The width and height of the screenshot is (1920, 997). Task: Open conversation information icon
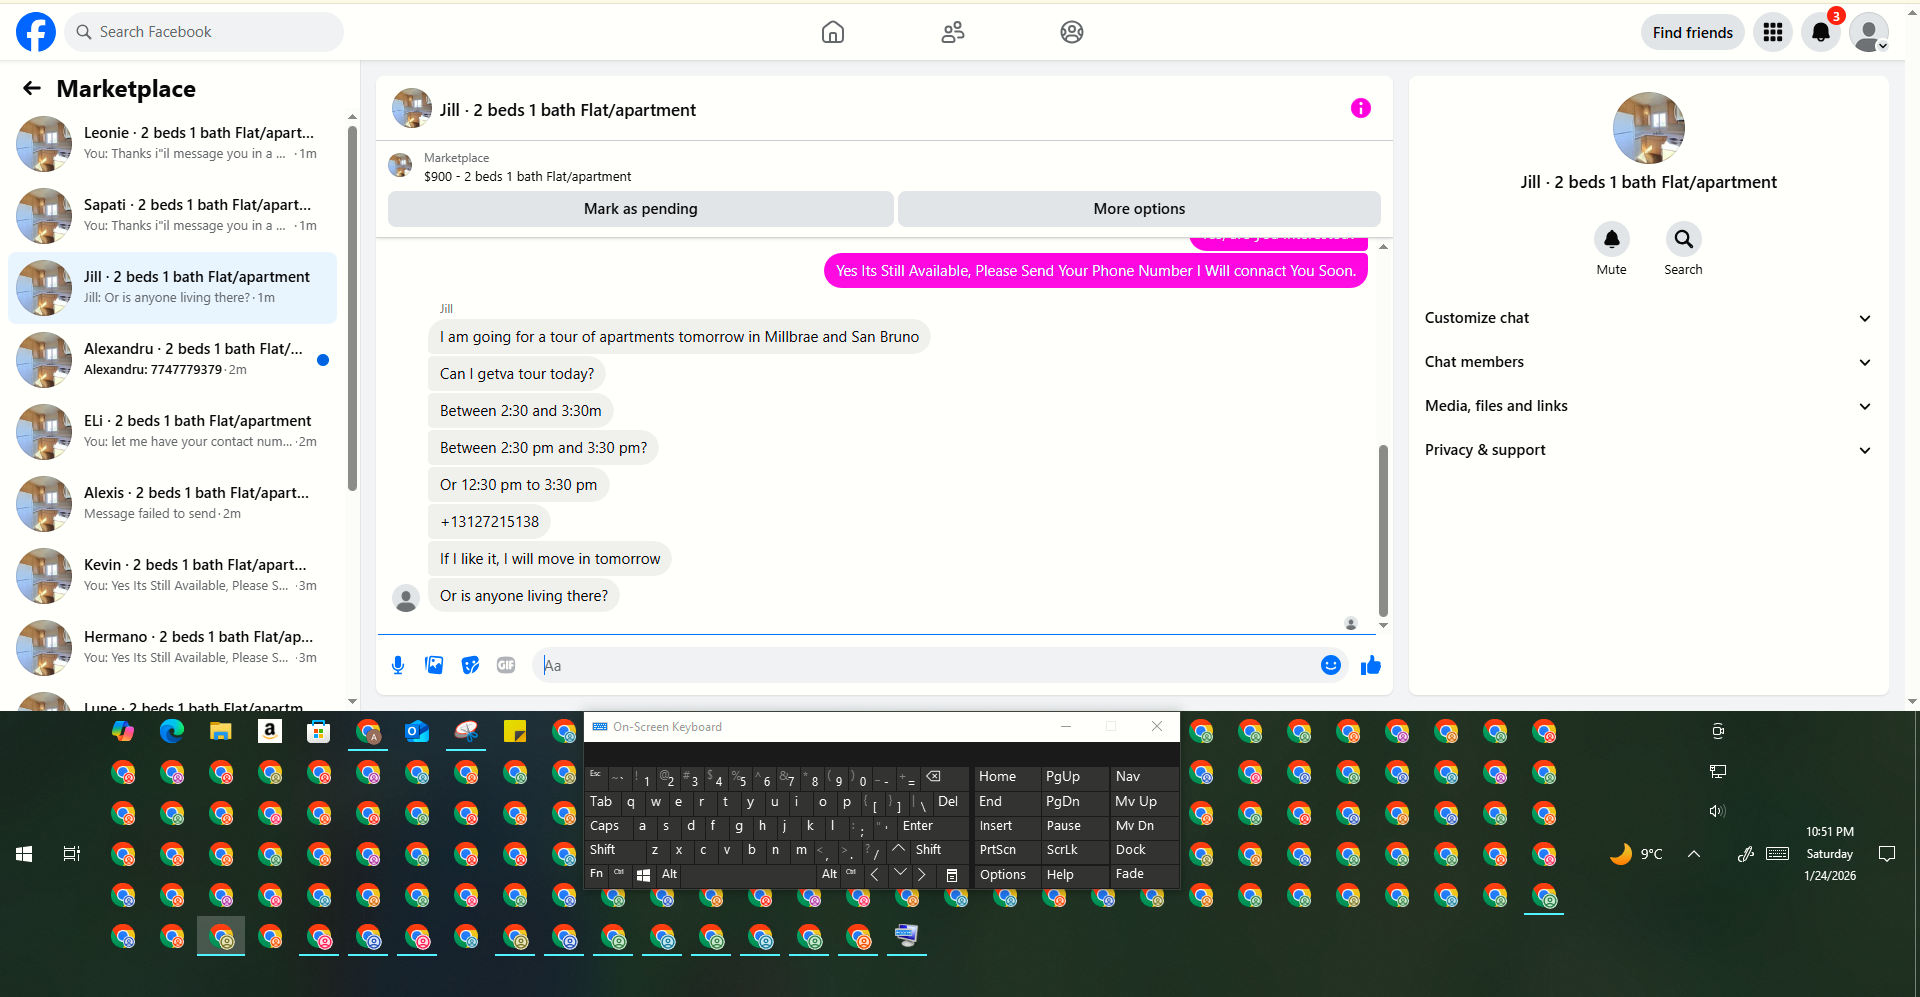click(x=1361, y=108)
